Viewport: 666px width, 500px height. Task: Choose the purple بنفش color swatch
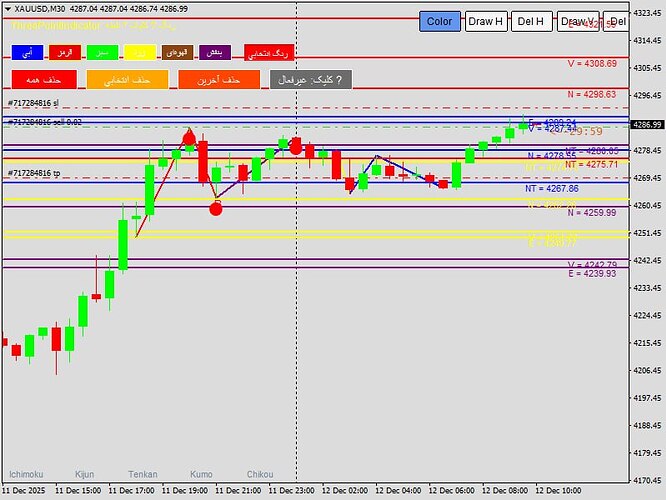(215, 52)
